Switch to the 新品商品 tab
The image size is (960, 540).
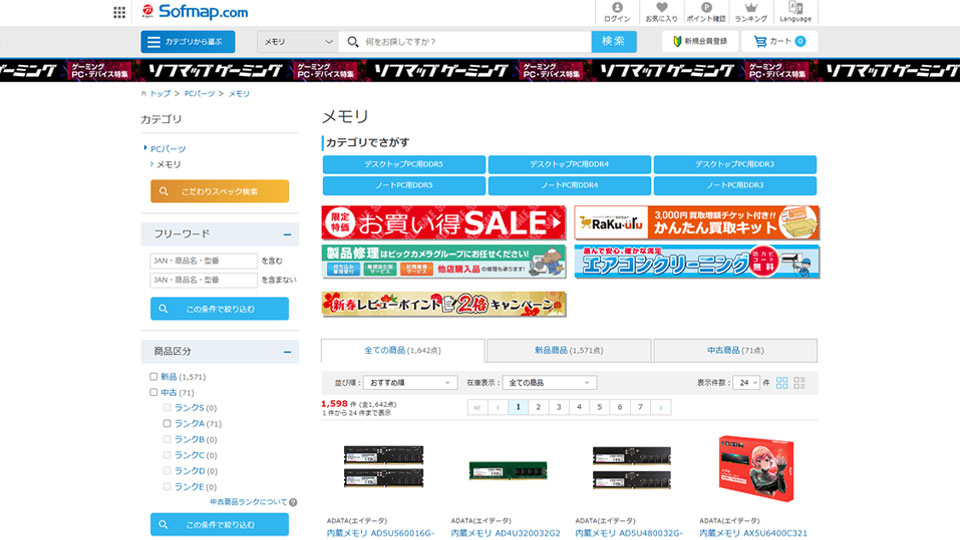568,351
